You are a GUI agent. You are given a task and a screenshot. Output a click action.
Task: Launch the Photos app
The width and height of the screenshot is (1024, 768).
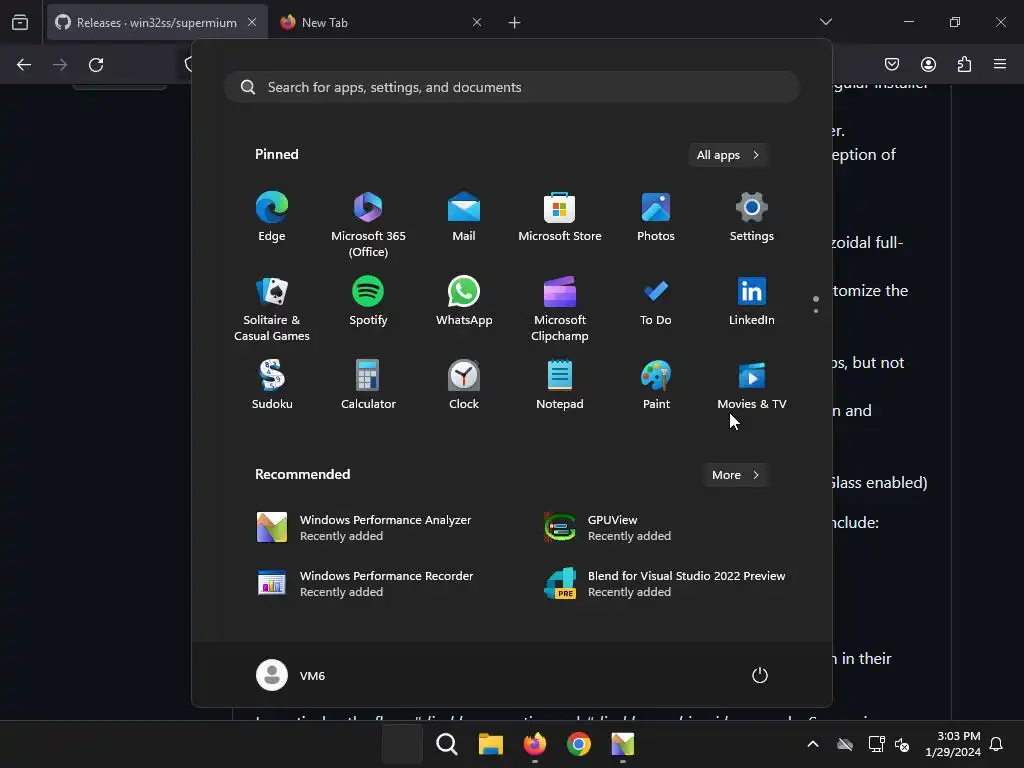tap(656, 217)
